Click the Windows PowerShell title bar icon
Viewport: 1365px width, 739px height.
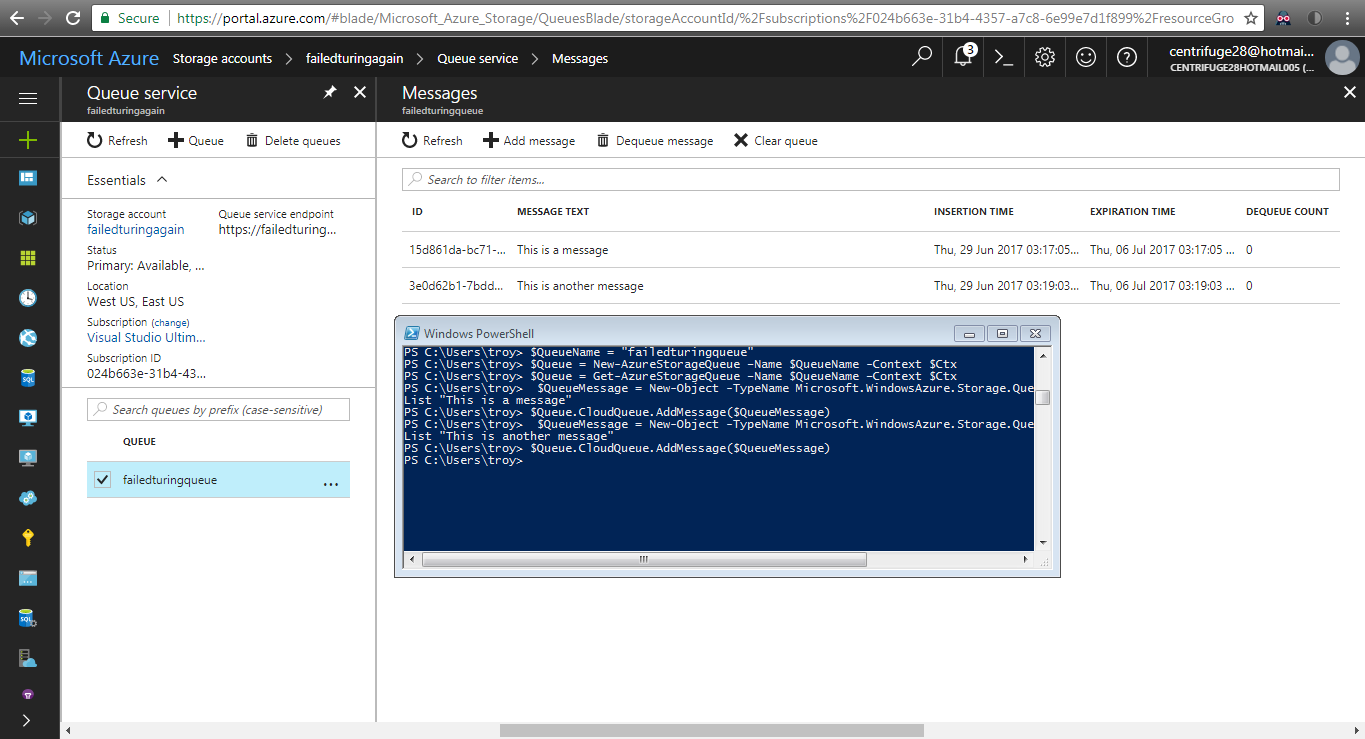412,333
